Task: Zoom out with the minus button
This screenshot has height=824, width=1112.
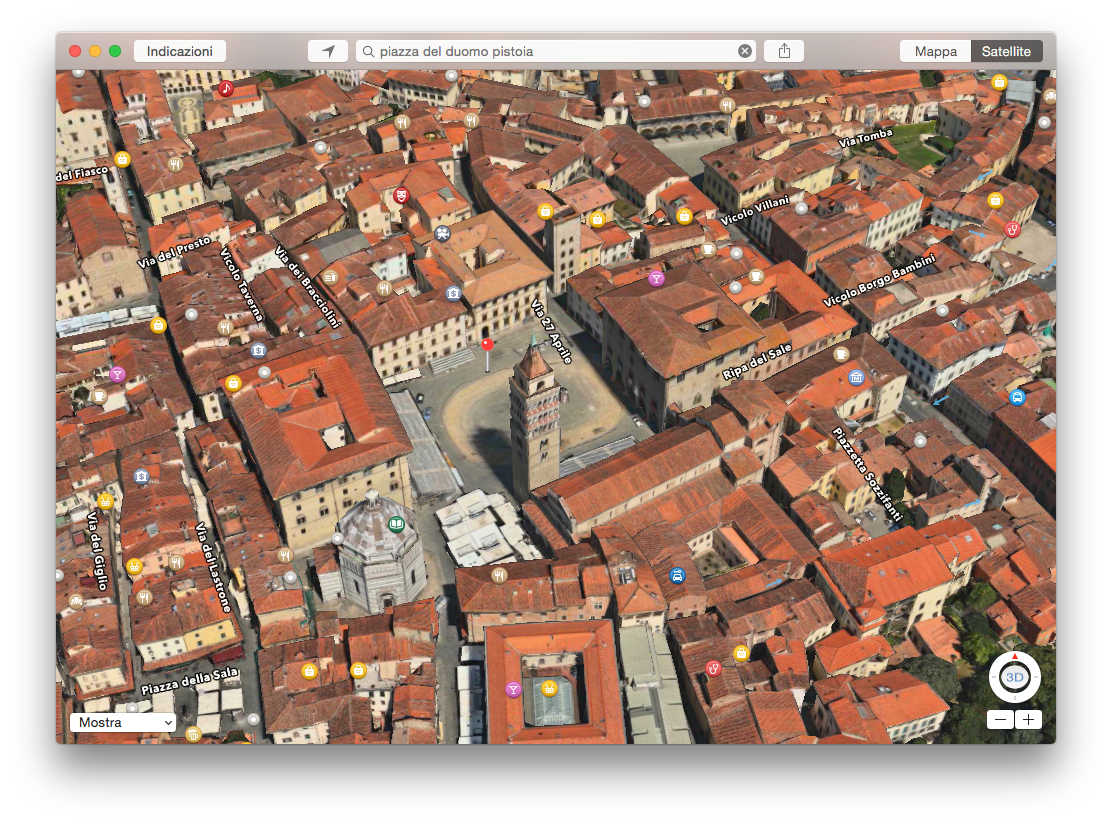Action: click(x=1000, y=719)
